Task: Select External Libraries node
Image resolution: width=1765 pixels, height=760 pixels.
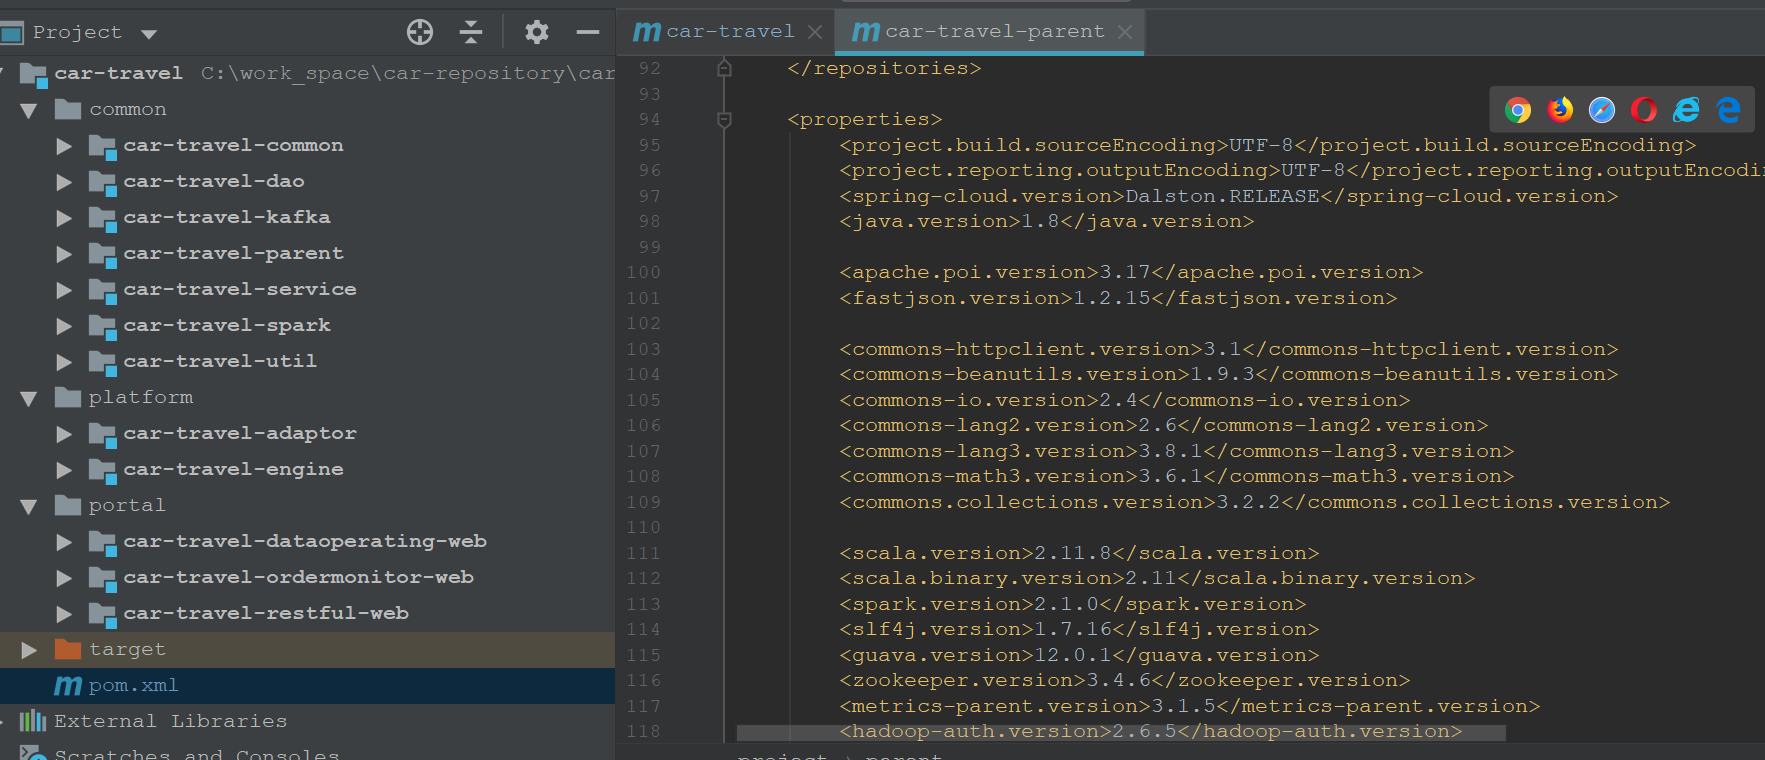Action: 170,721
